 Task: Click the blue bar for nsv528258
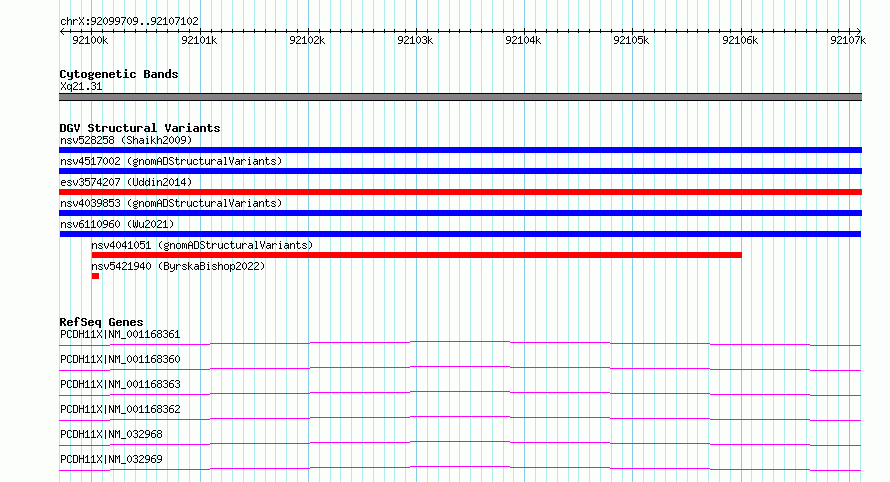tap(460, 150)
